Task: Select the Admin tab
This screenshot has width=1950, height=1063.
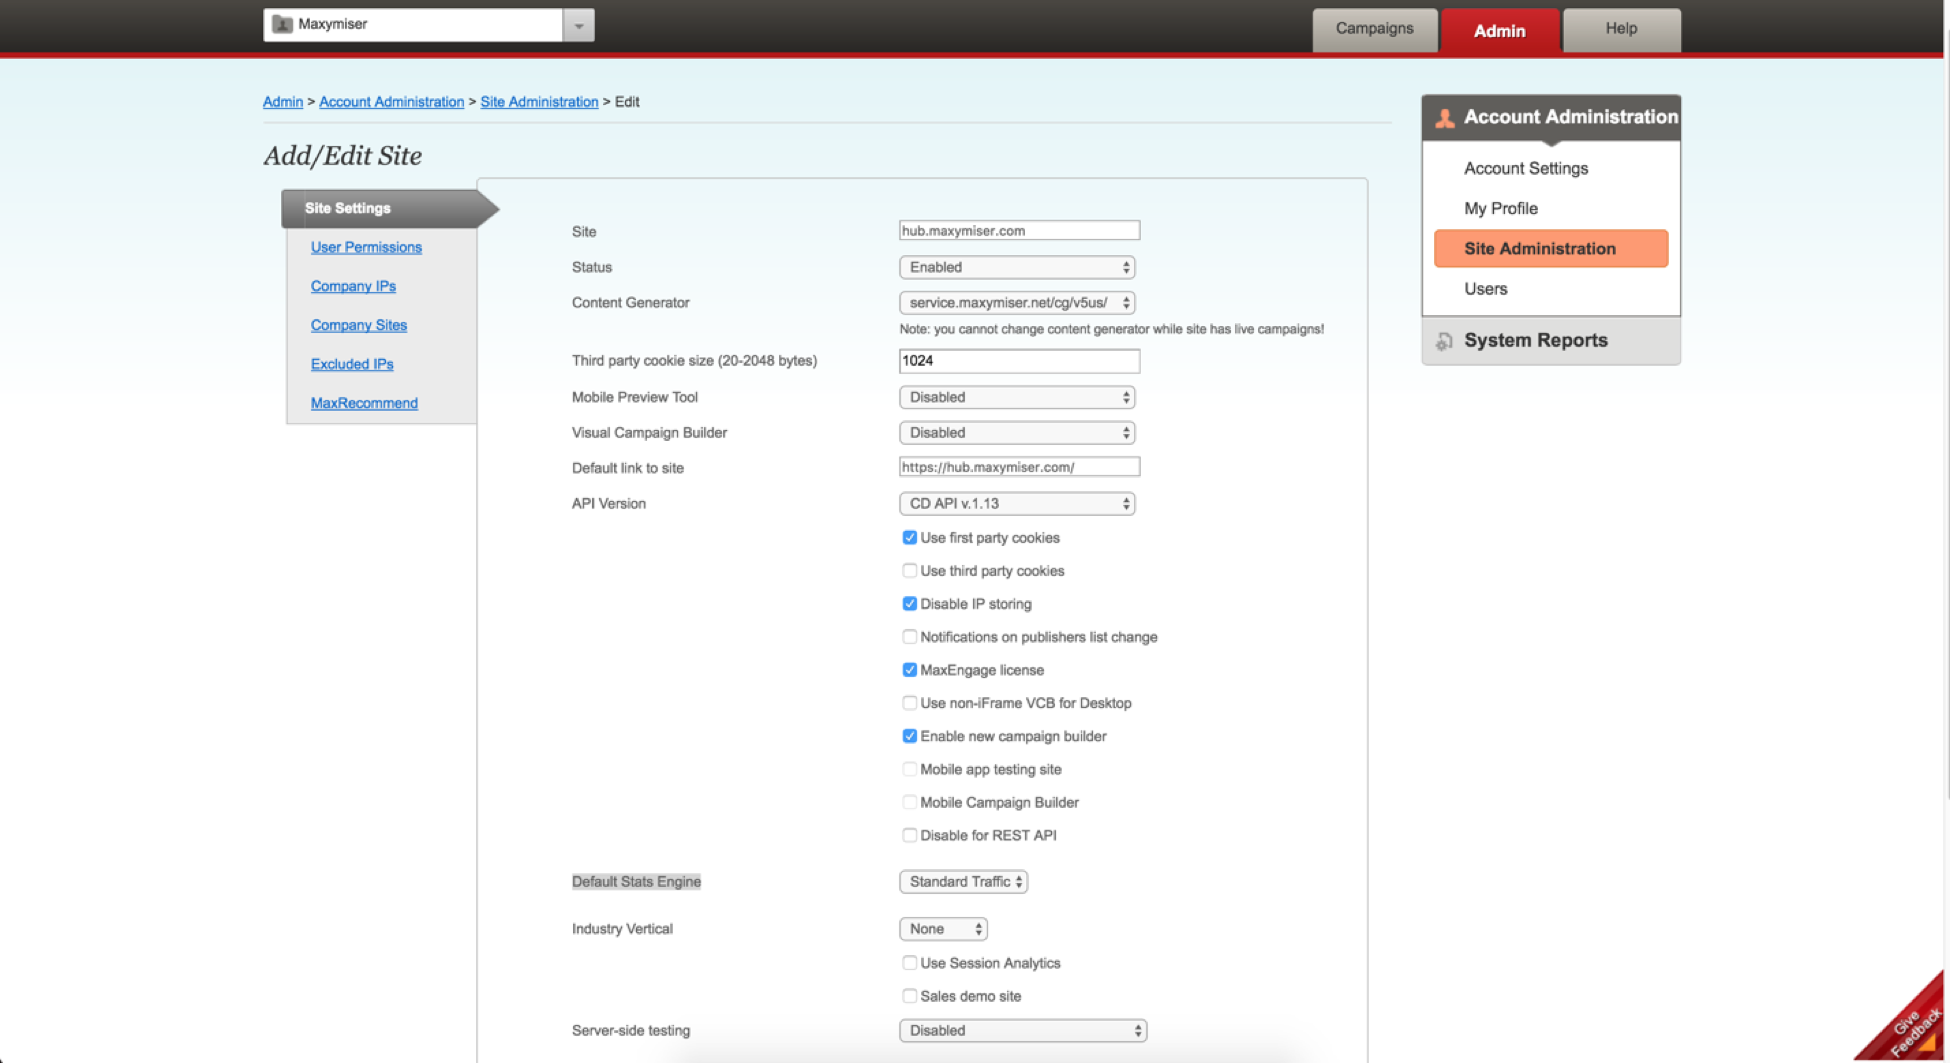Action: tap(1500, 30)
